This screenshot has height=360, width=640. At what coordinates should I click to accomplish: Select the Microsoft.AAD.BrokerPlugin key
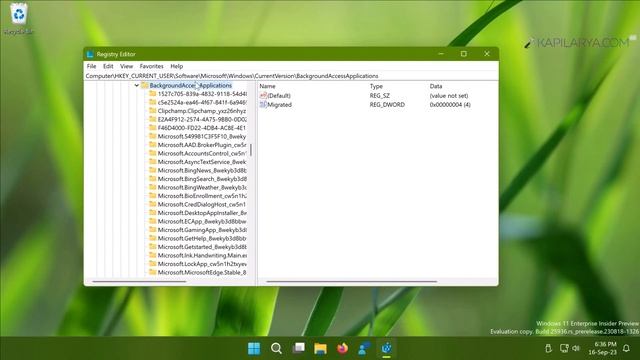click(202, 145)
